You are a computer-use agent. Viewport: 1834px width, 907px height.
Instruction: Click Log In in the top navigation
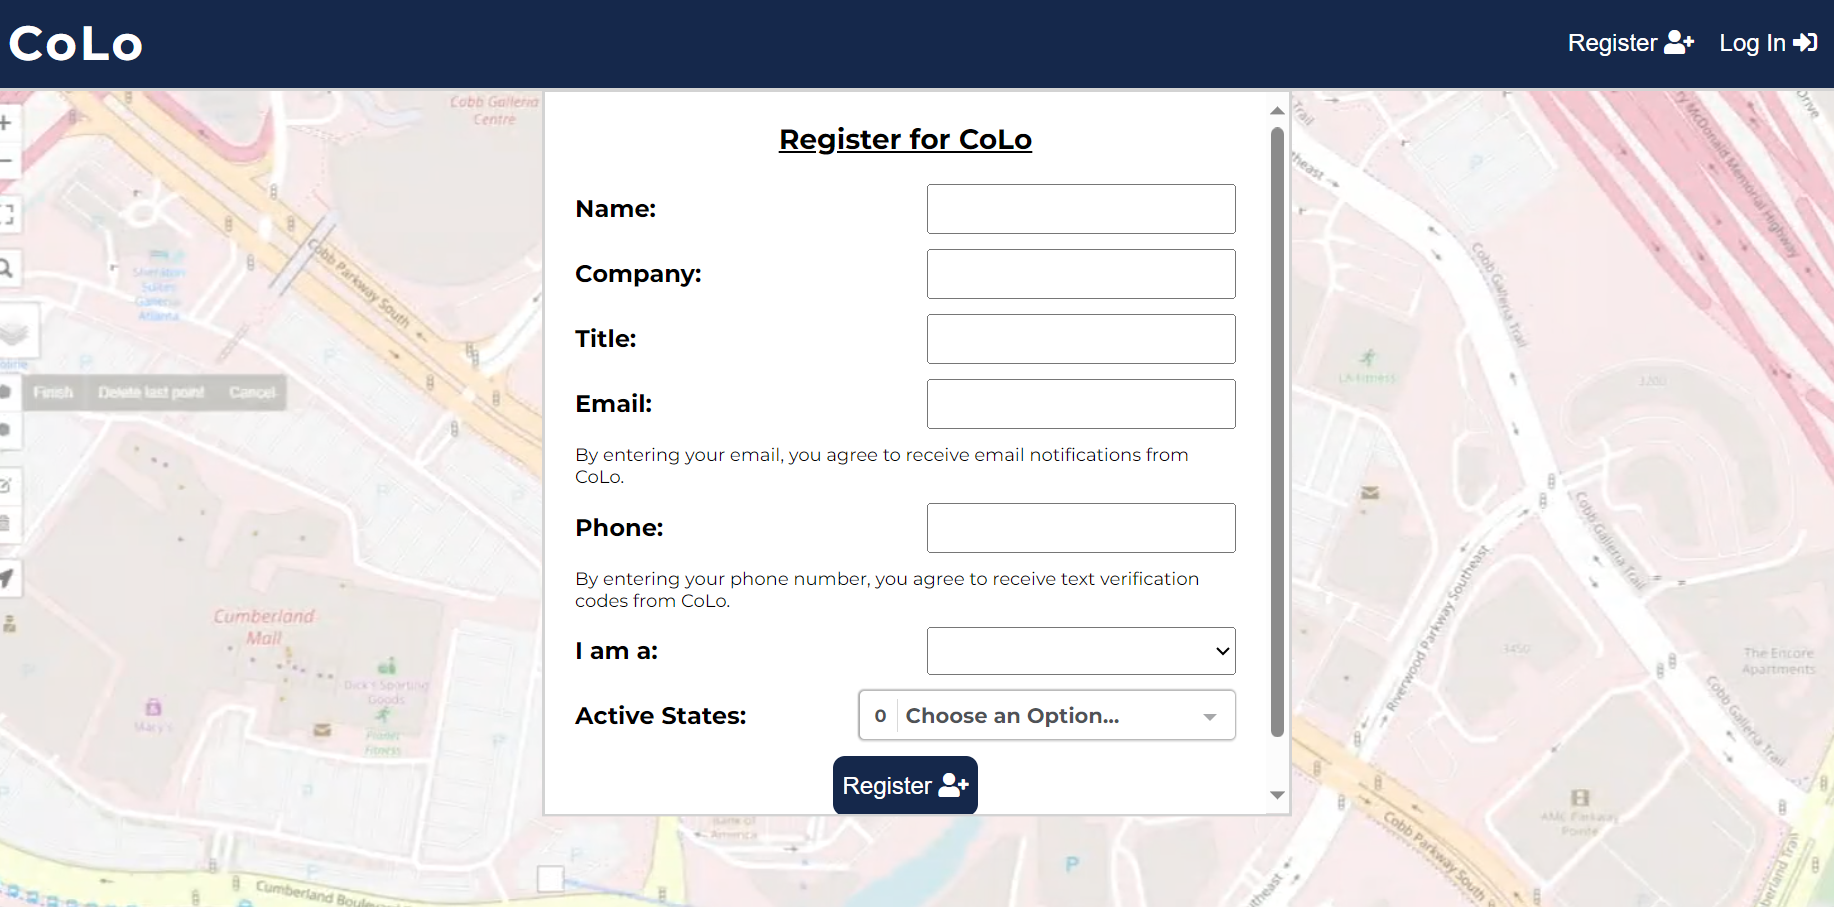tap(1767, 43)
